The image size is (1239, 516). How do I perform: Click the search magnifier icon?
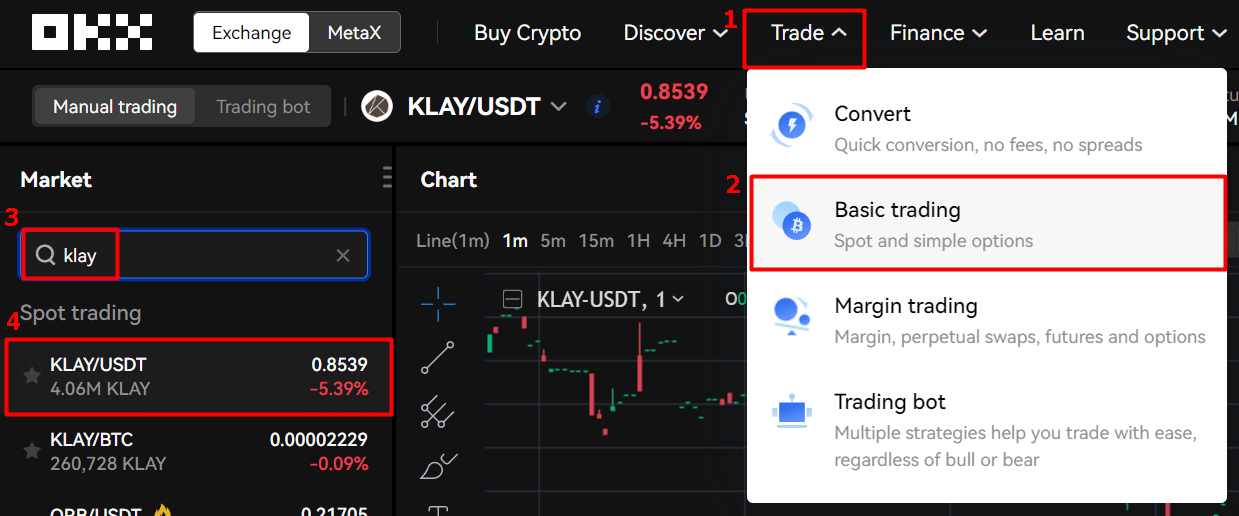click(45, 255)
